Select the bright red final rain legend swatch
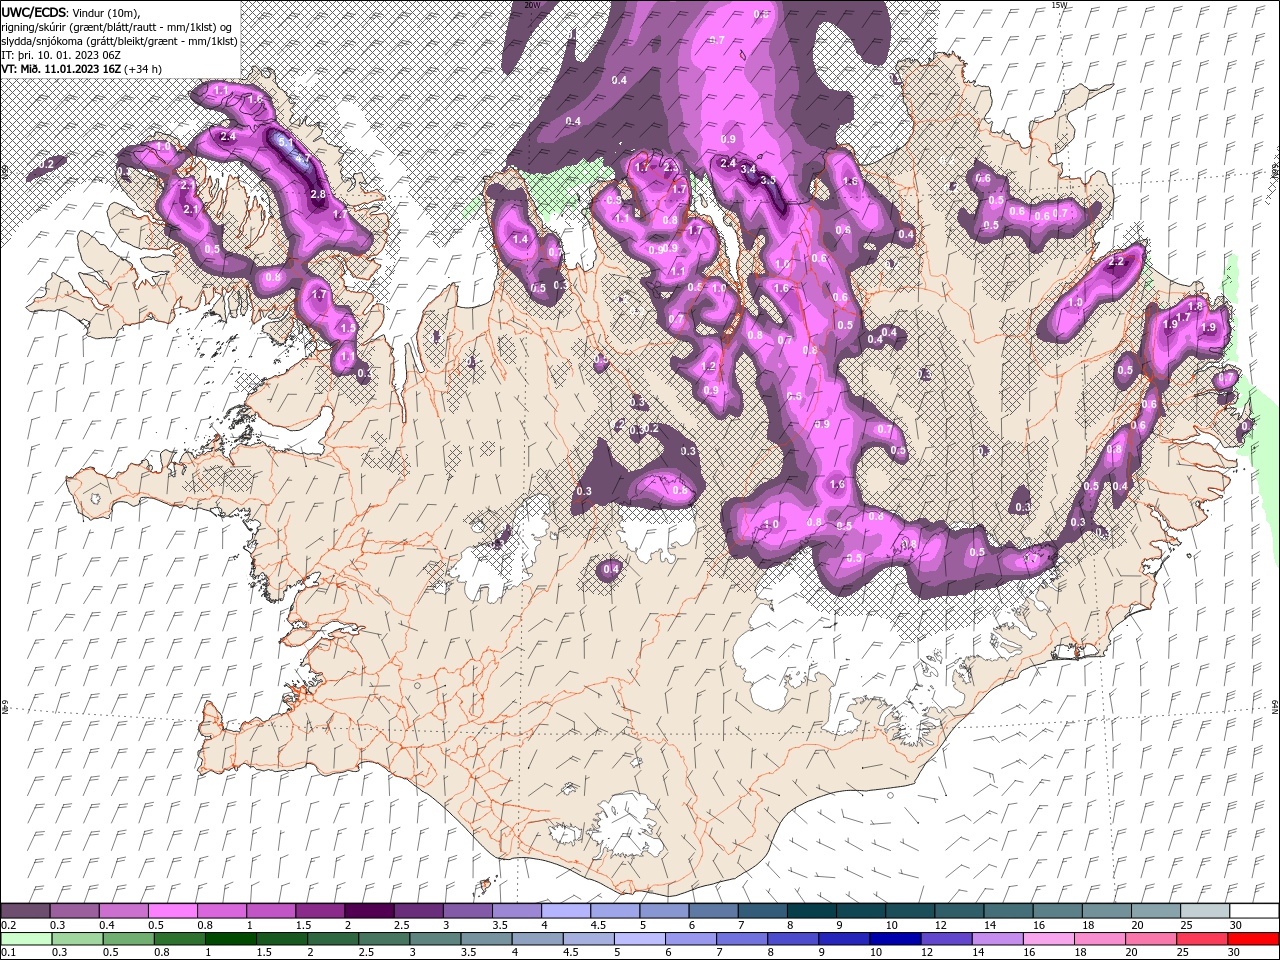This screenshot has height=960, width=1280. [x=1252, y=939]
